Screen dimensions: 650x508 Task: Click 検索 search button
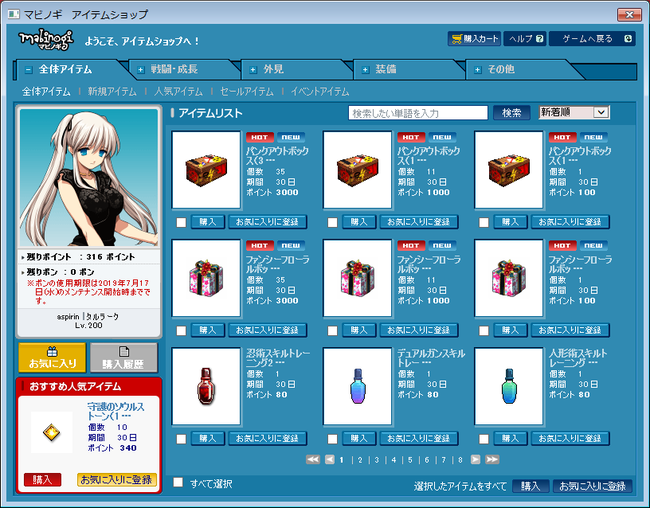pyautogui.click(x=512, y=112)
